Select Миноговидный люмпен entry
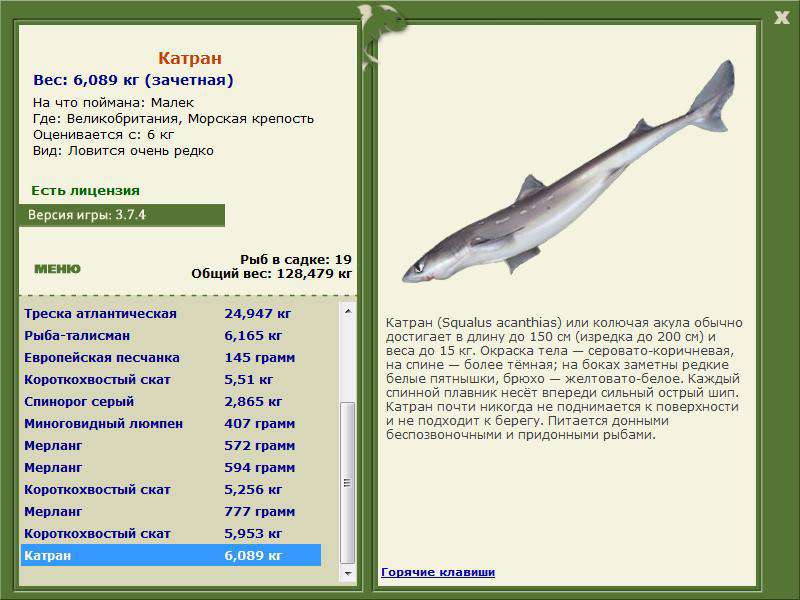The width and height of the screenshot is (800, 600). [x=171, y=423]
